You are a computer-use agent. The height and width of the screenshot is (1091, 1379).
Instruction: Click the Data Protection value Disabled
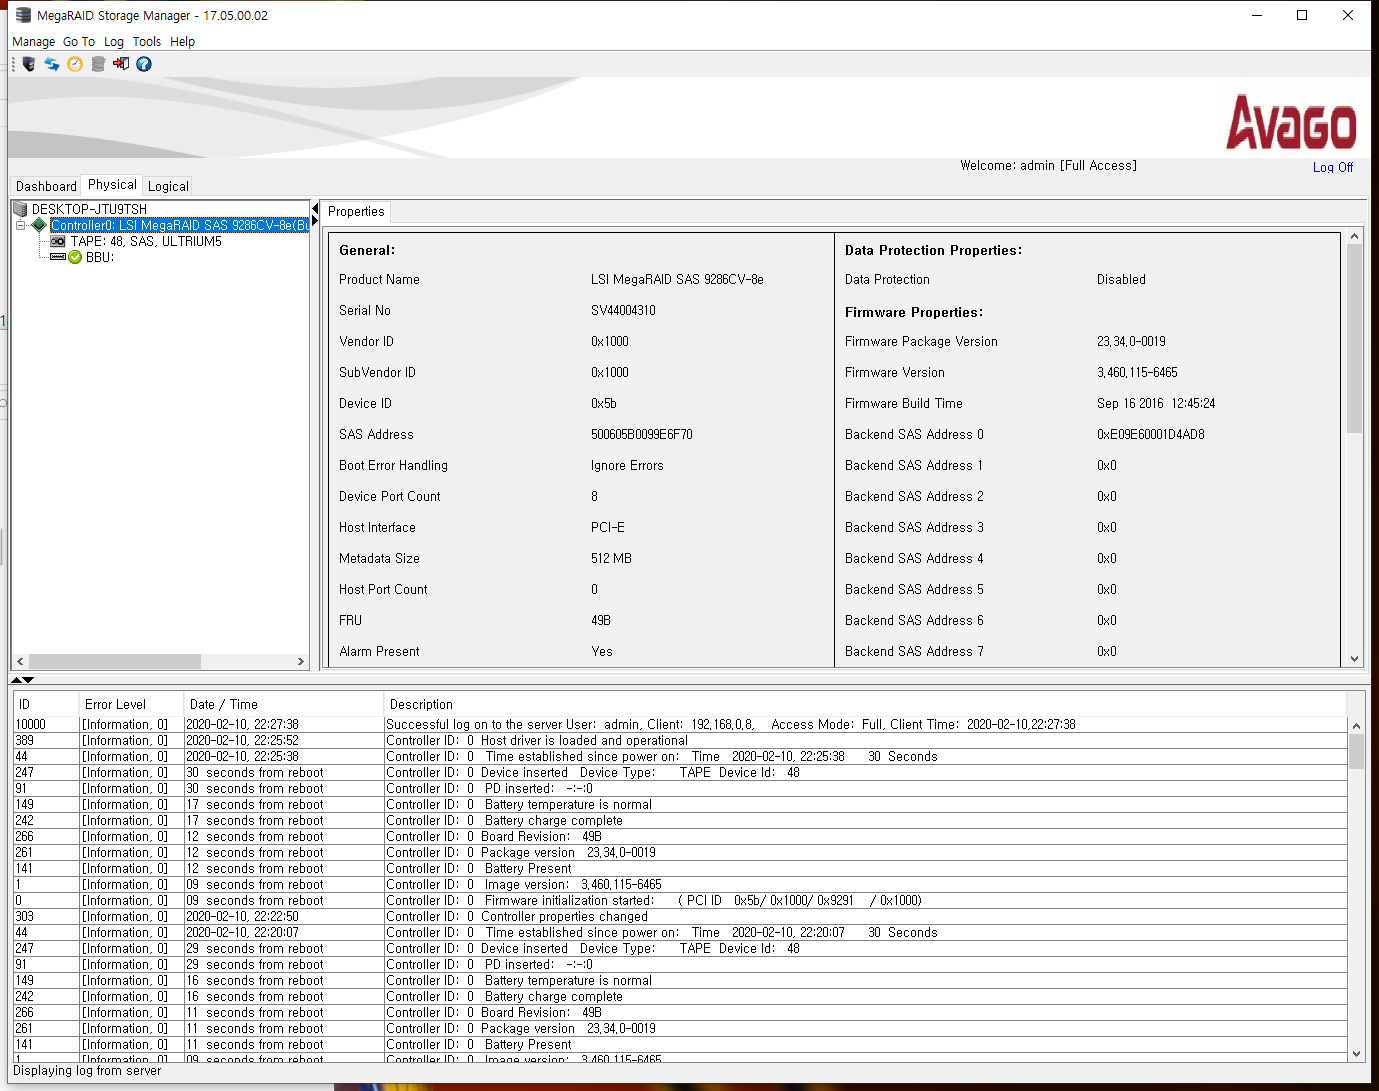[1121, 279]
